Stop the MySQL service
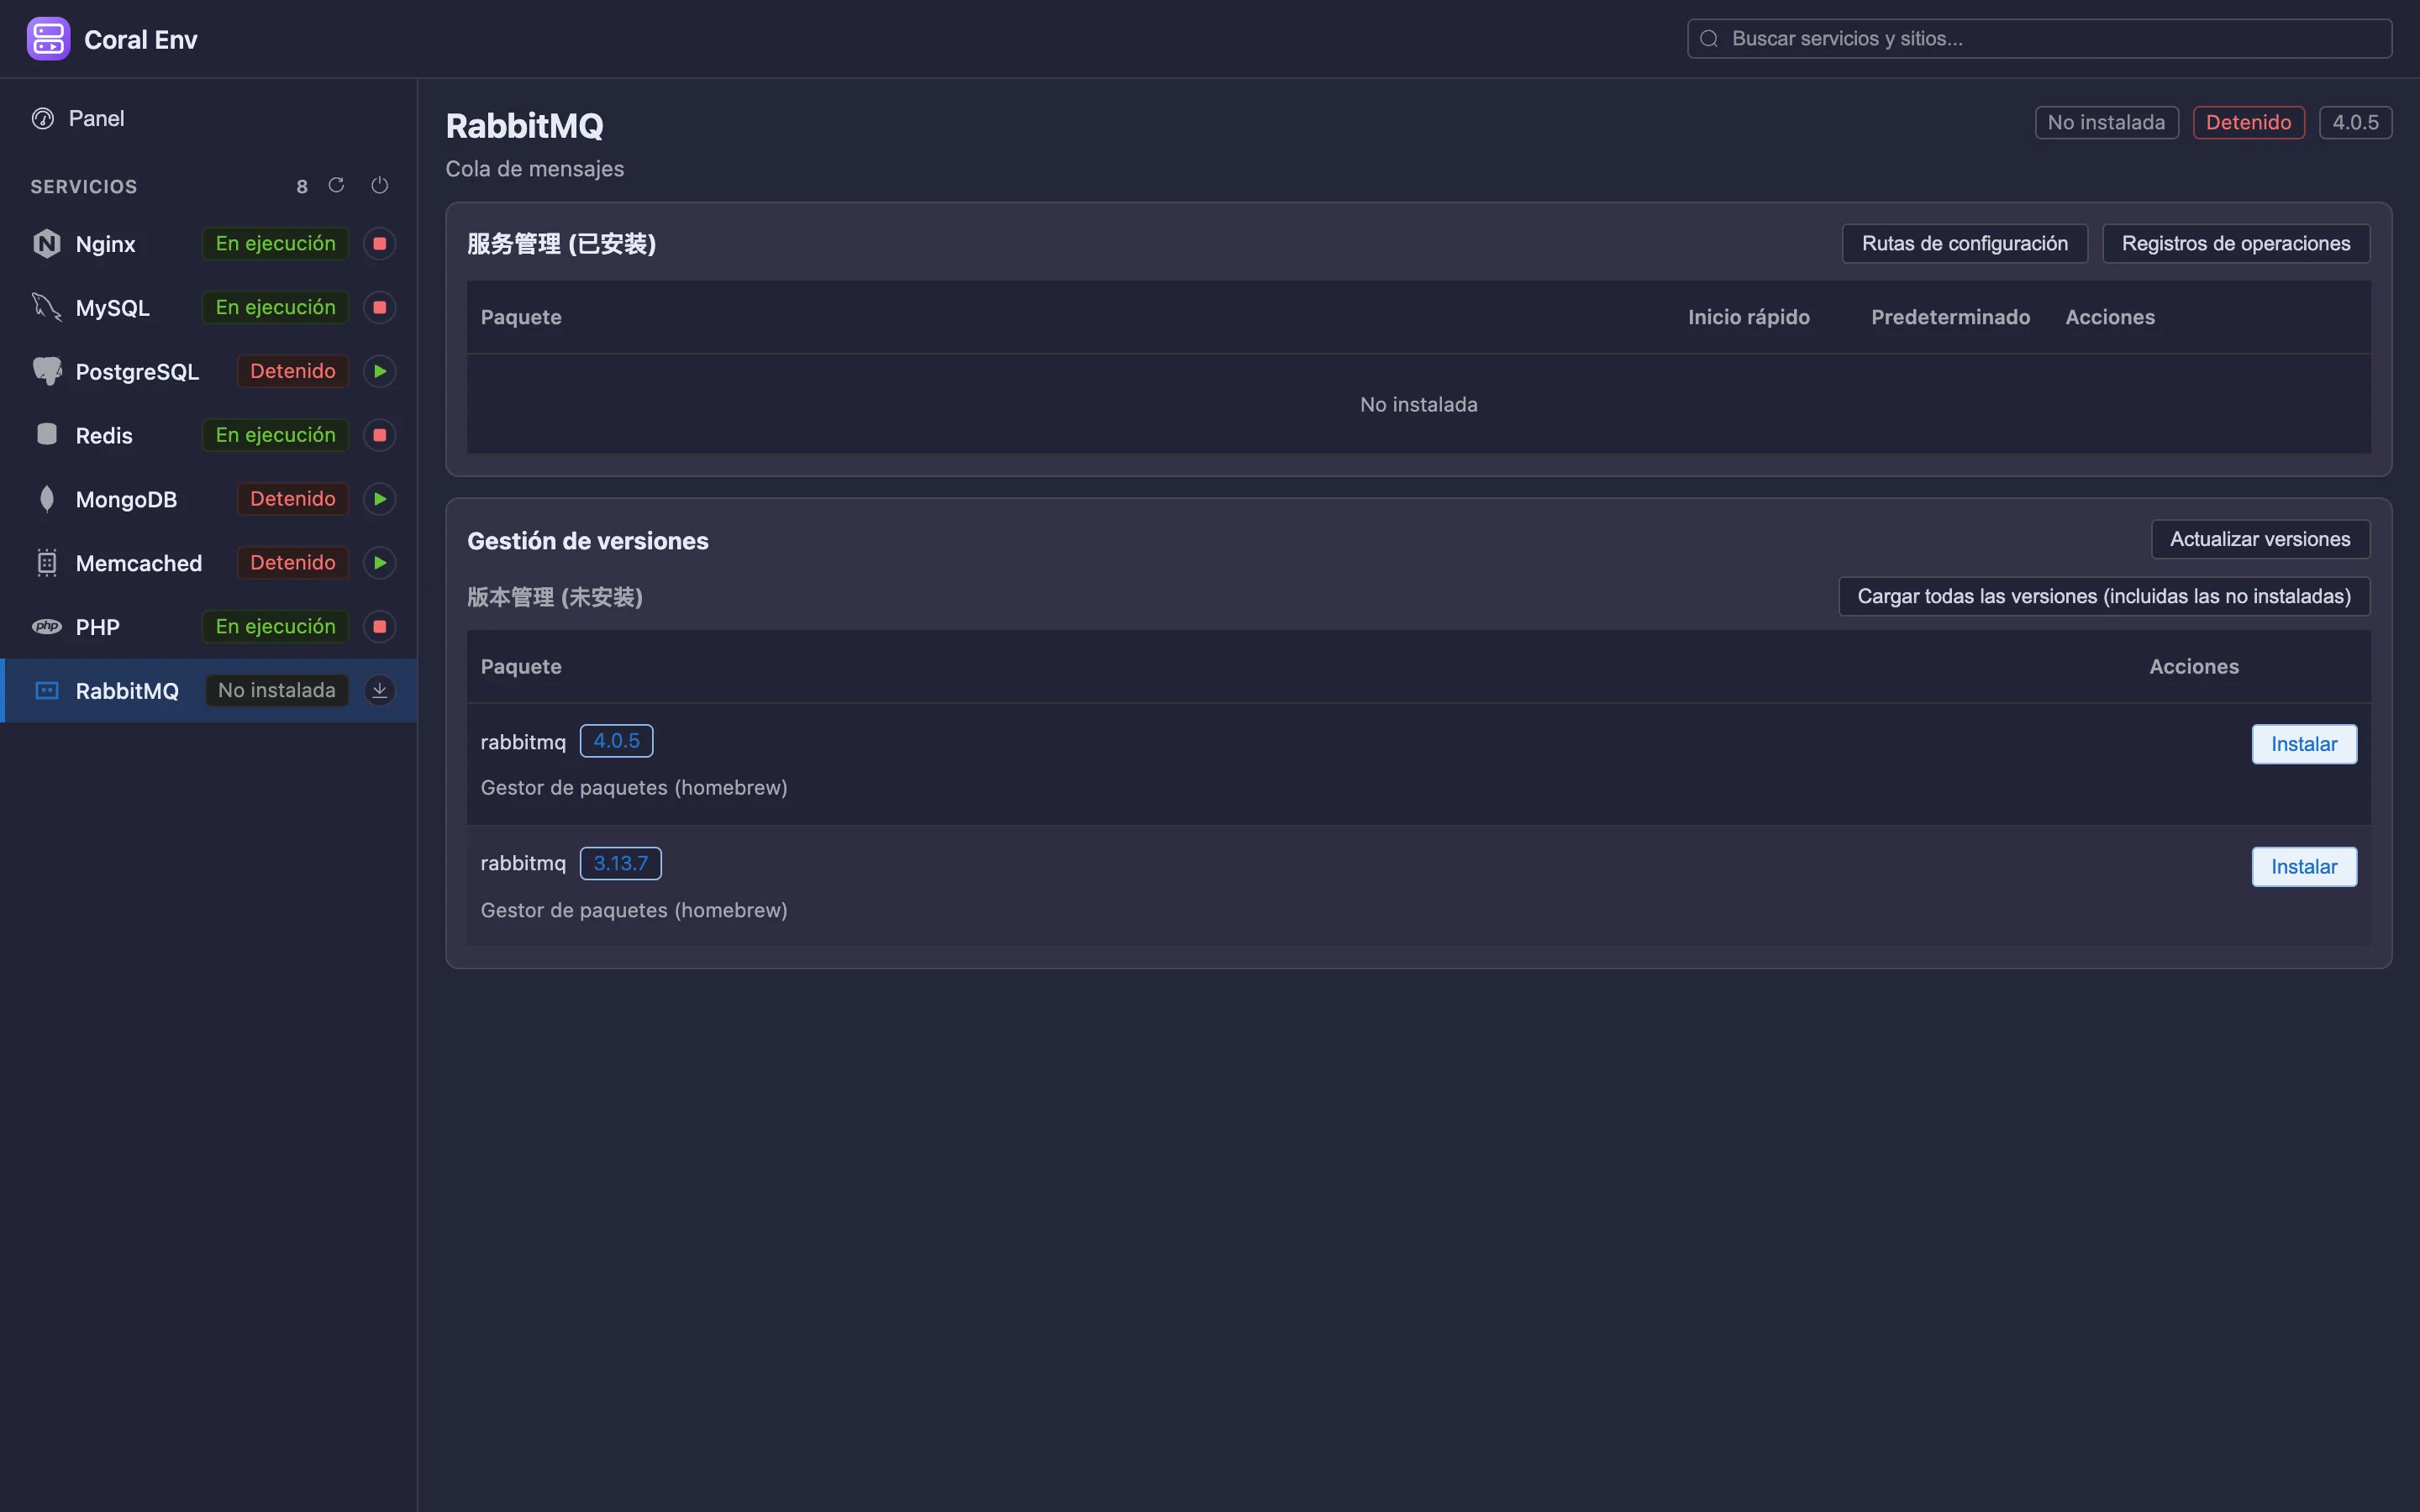The width and height of the screenshot is (2420, 1512). [x=380, y=307]
